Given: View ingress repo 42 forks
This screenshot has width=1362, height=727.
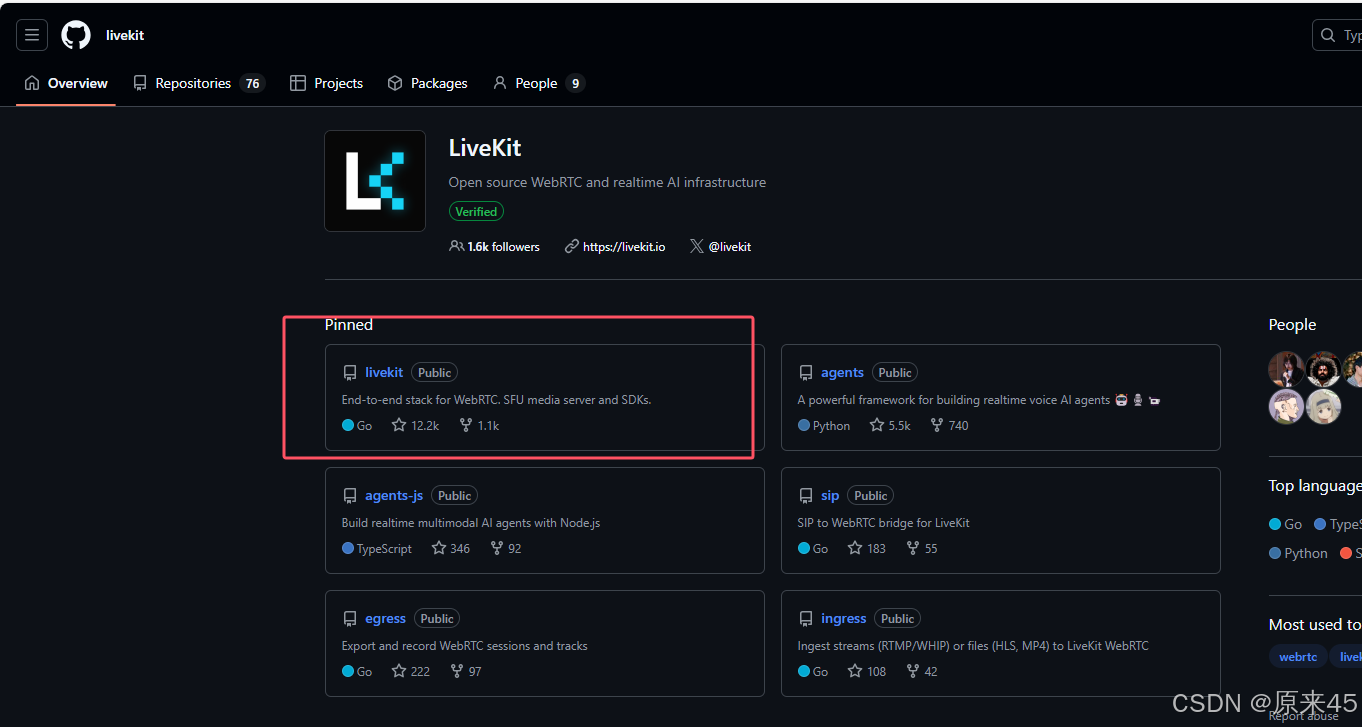Looking at the screenshot, I should [x=922, y=671].
